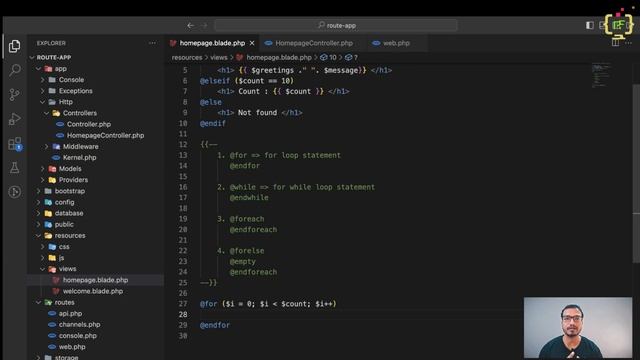Image resolution: width=640 pixels, height=360 pixels.
Task: Open the Extensions view
Action: point(15,144)
